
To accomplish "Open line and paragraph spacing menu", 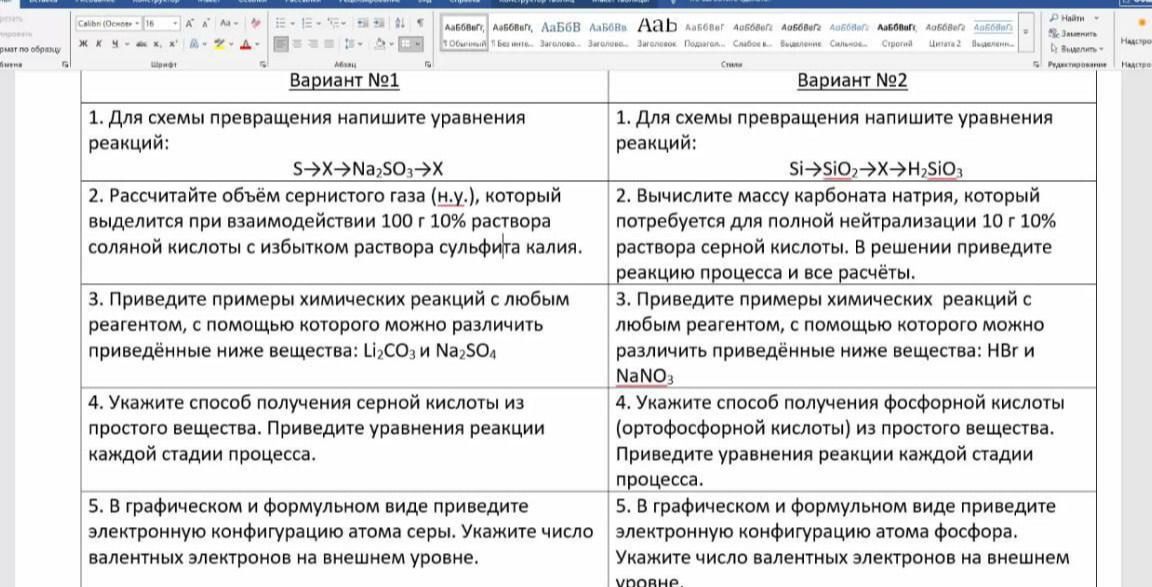I will pos(353,44).
